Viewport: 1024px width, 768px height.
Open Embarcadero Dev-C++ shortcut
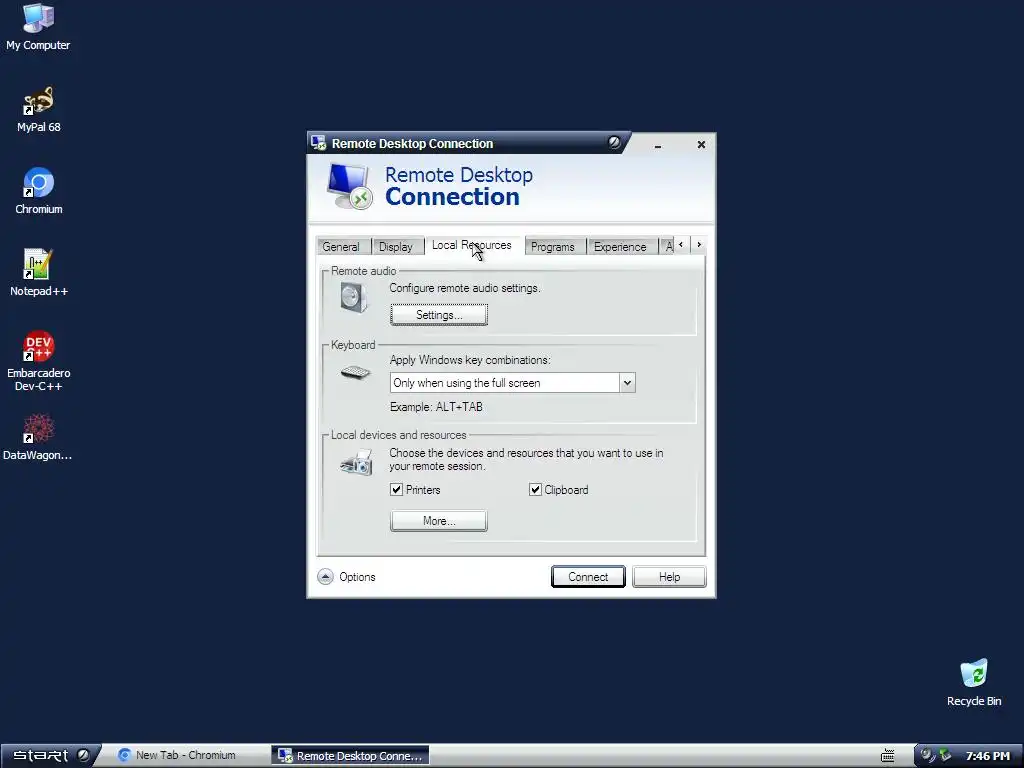click(39, 360)
